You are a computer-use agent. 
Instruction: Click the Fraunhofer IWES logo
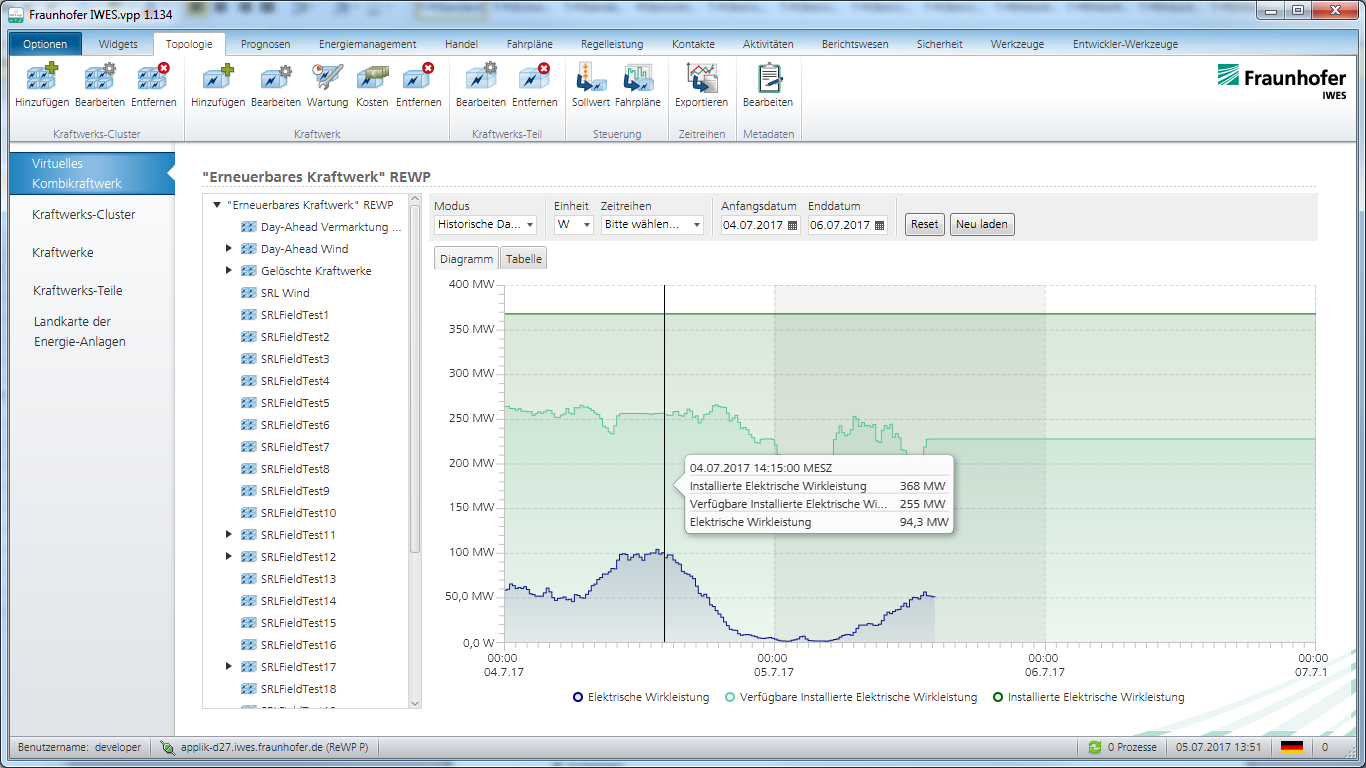pyautogui.click(x=1281, y=80)
